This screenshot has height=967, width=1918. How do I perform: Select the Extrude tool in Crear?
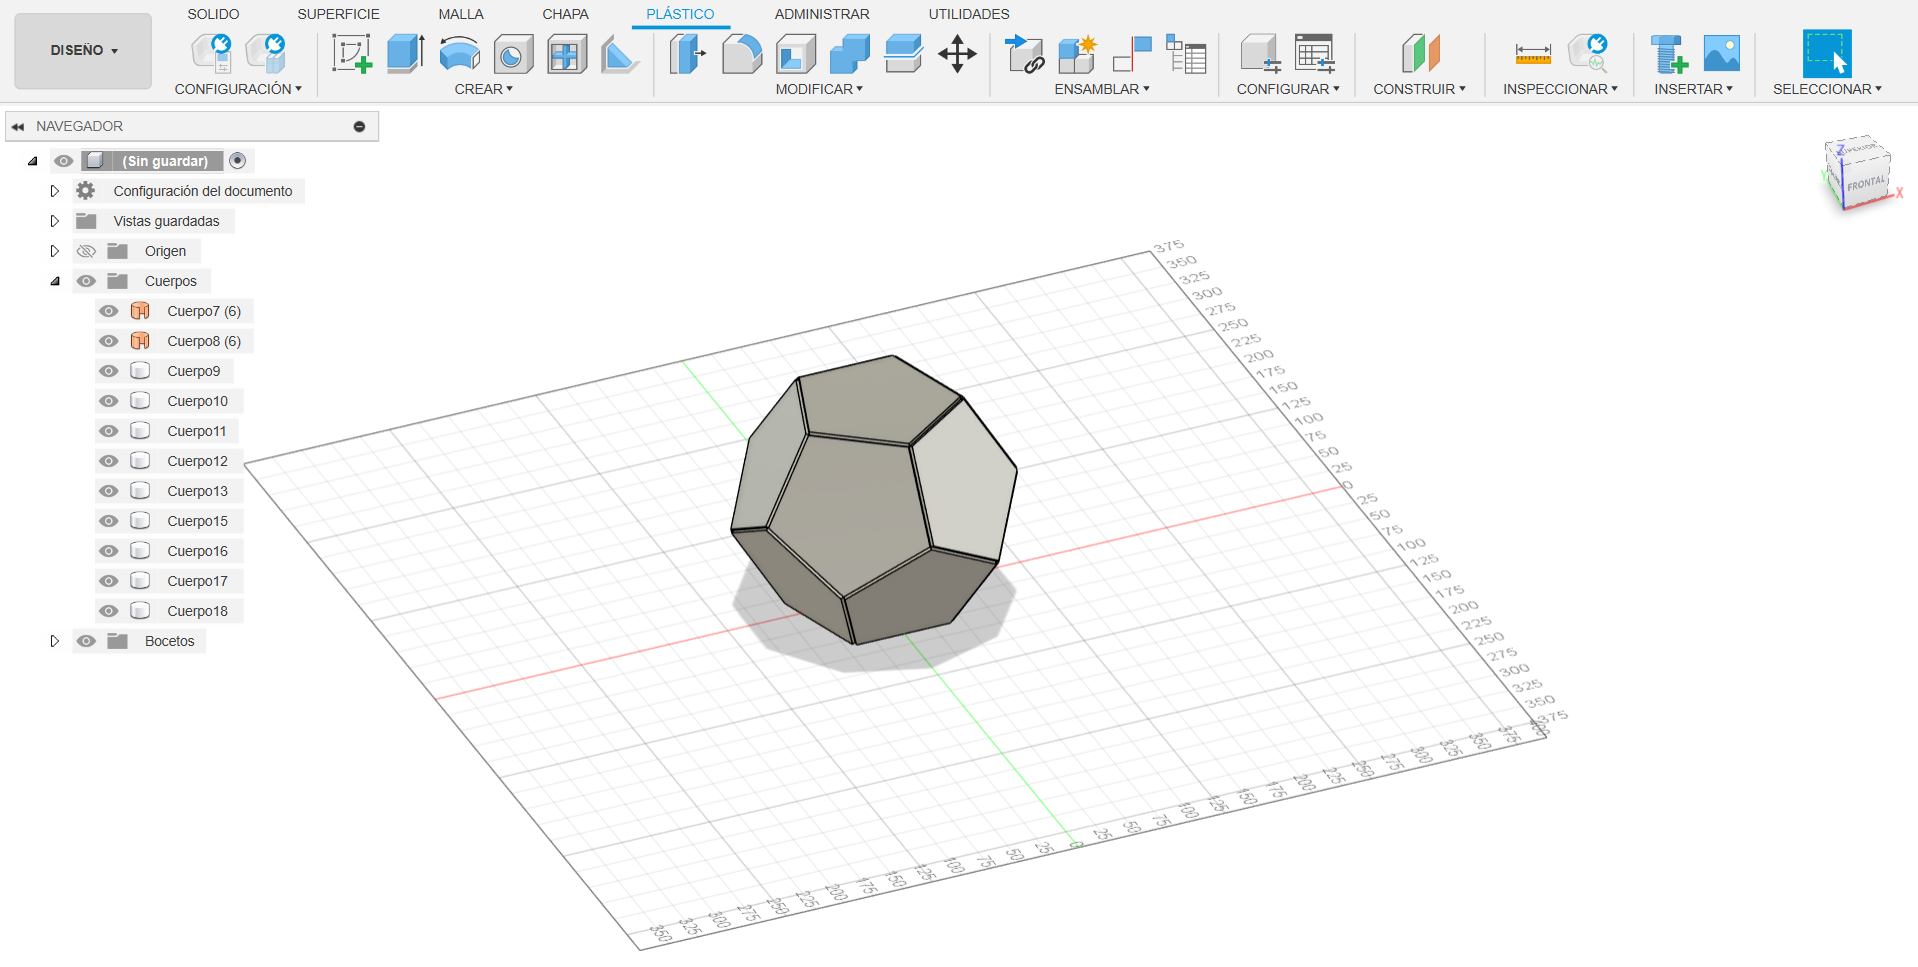405,54
